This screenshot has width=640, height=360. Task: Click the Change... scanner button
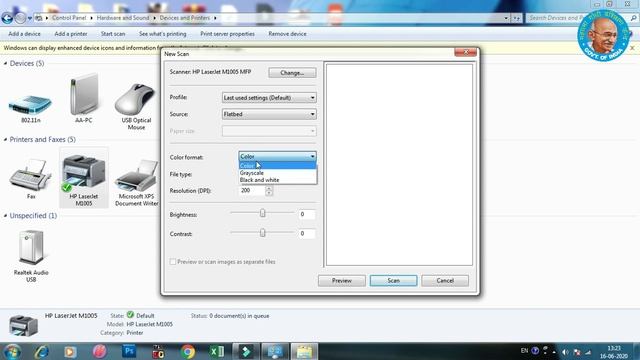pos(292,73)
